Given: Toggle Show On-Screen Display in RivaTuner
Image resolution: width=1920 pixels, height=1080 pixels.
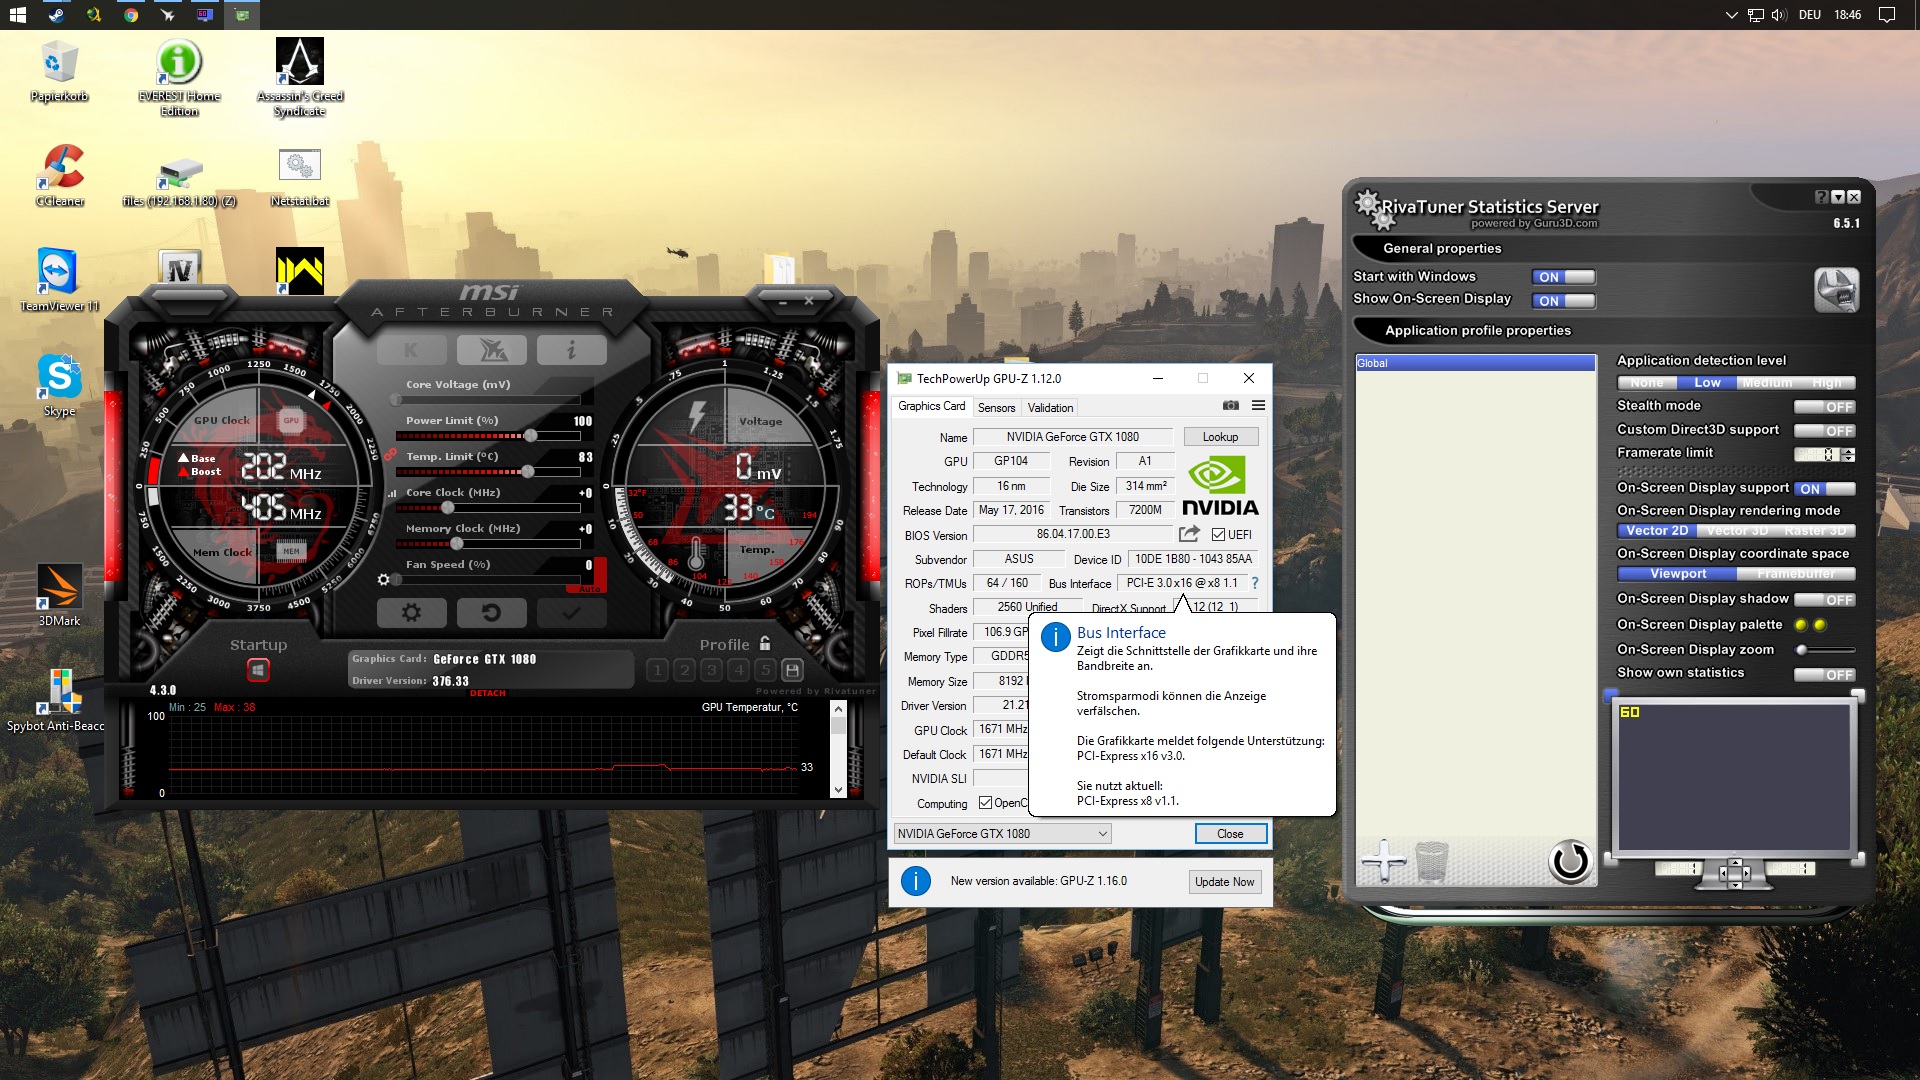Looking at the screenshot, I should point(1563,301).
